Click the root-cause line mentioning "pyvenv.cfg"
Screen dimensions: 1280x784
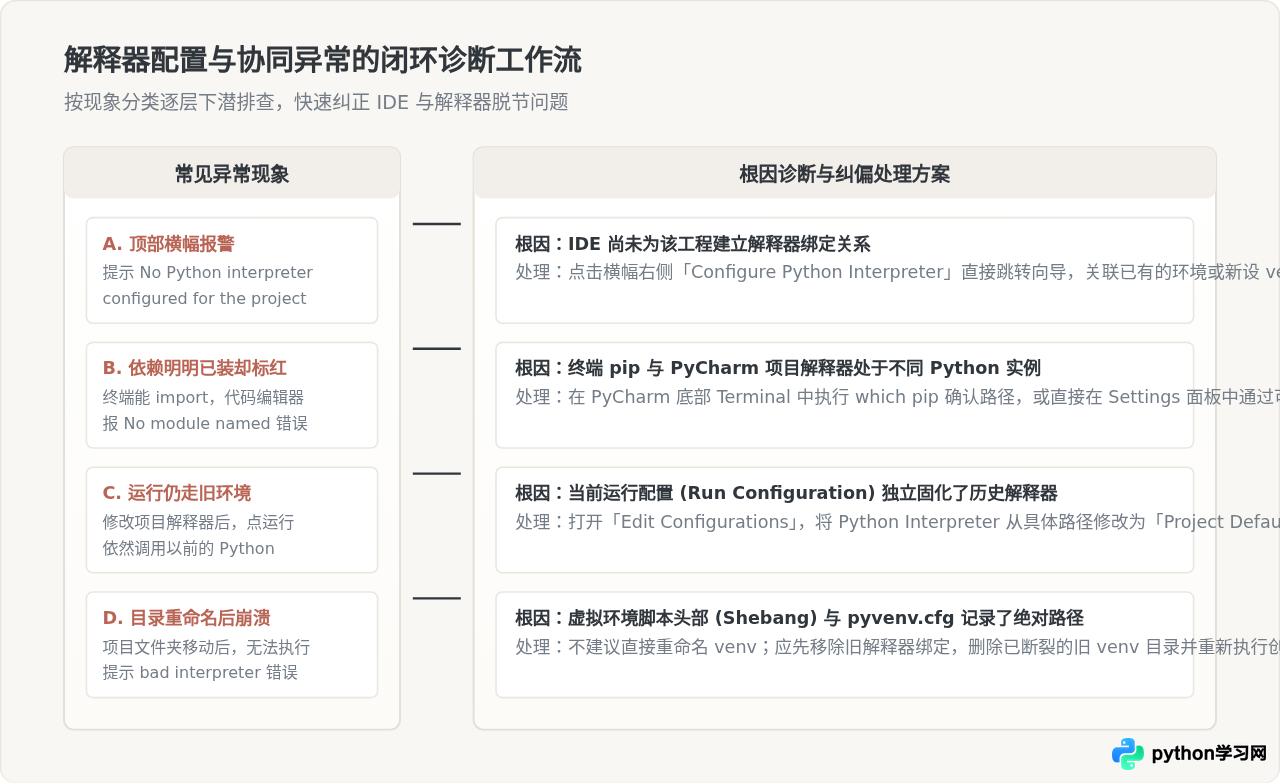coord(799,618)
